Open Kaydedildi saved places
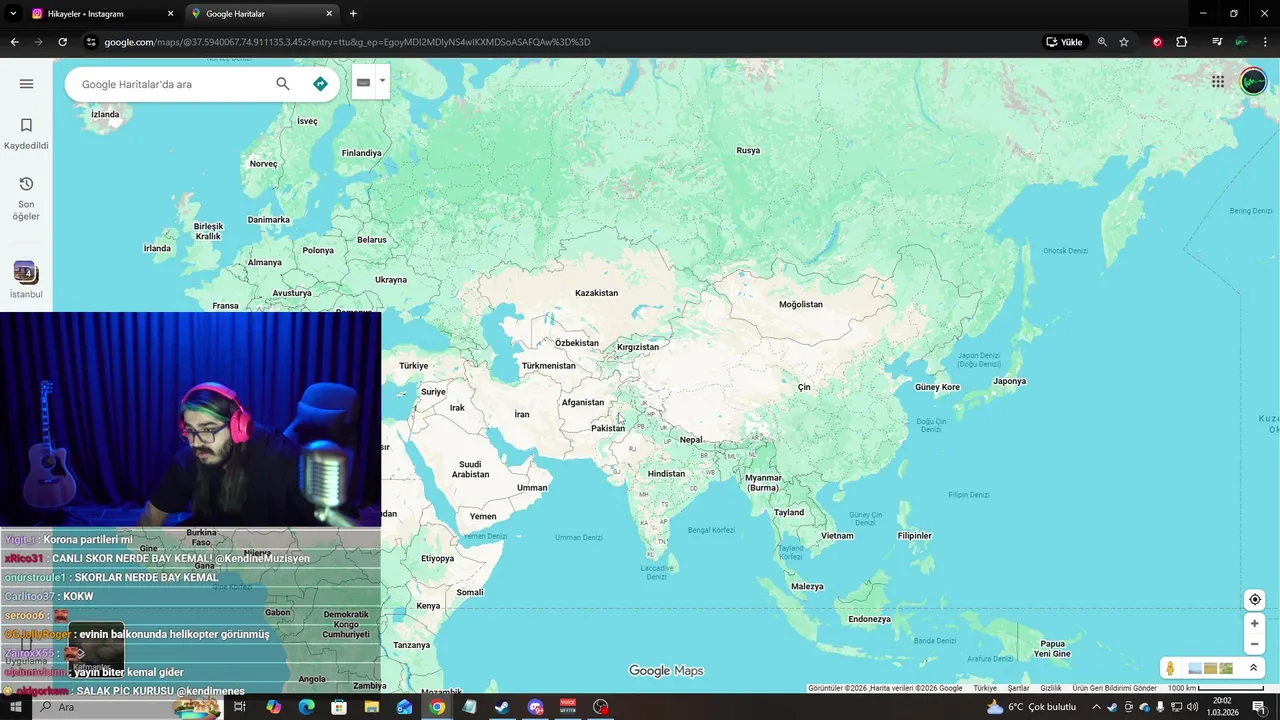The width and height of the screenshot is (1280, 720). [x=26, y=134]
